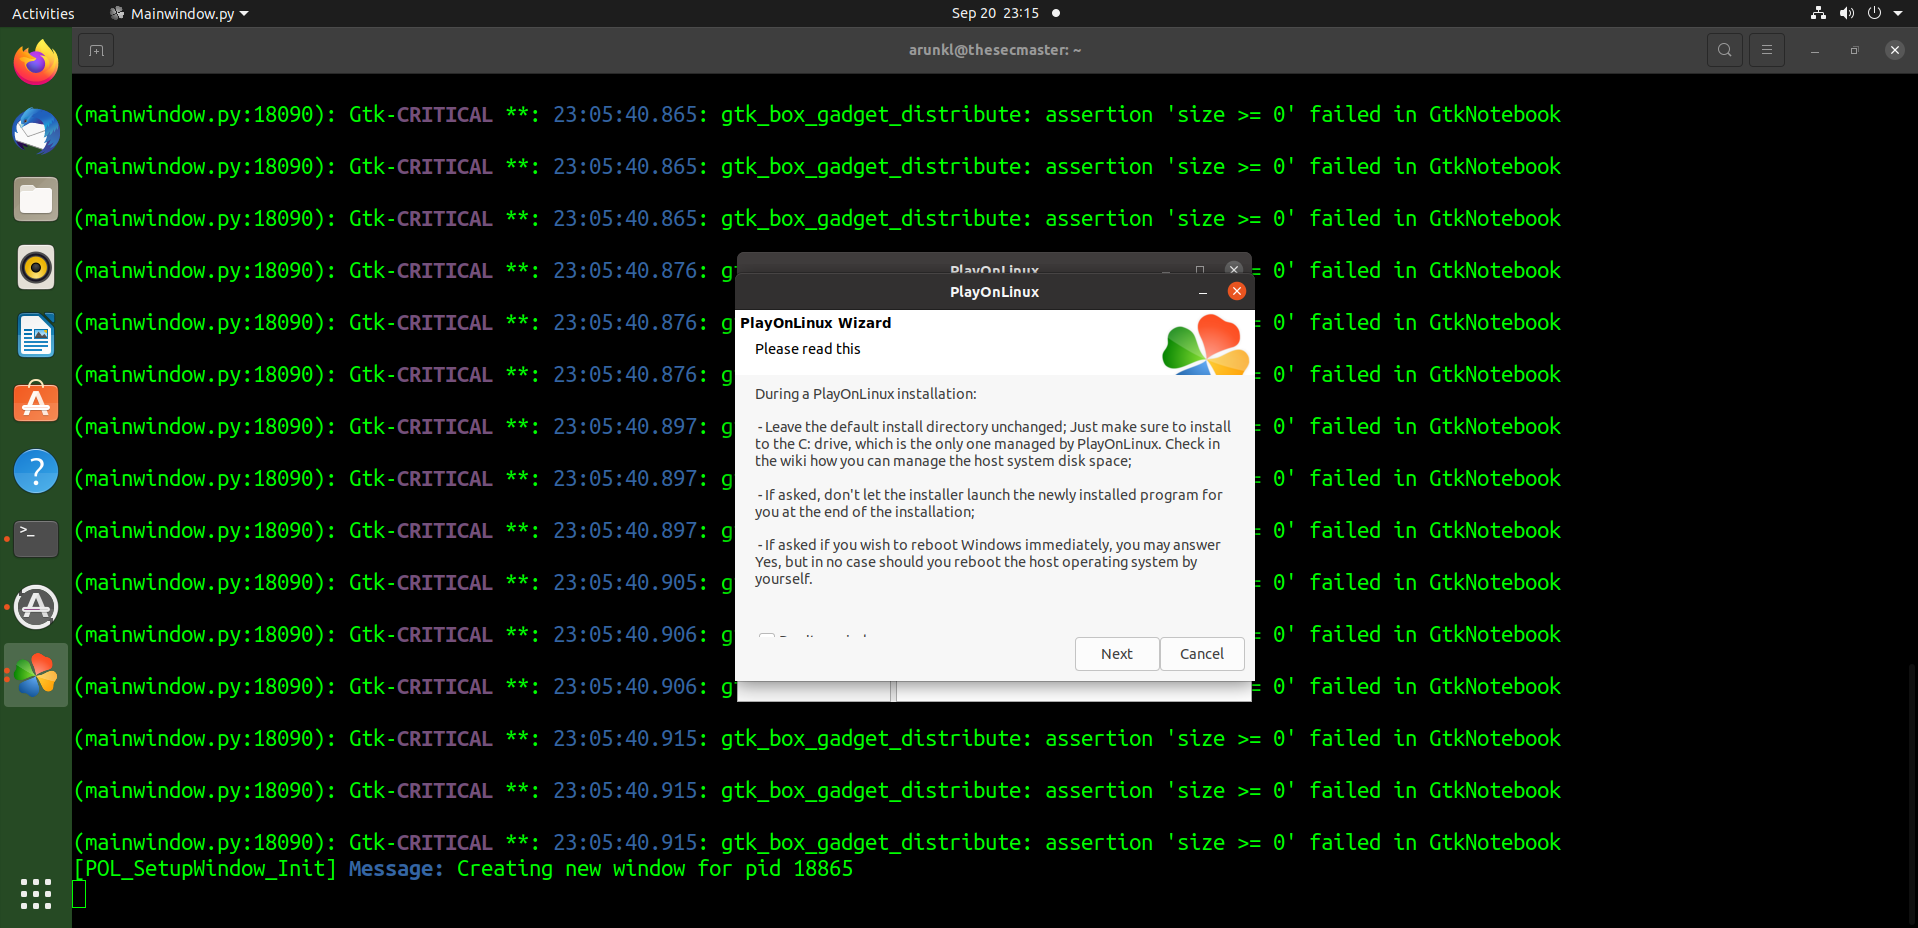Open the Help icon in the dock
The width and height of the screenshot is (1918, 928).
click(36, 471)
